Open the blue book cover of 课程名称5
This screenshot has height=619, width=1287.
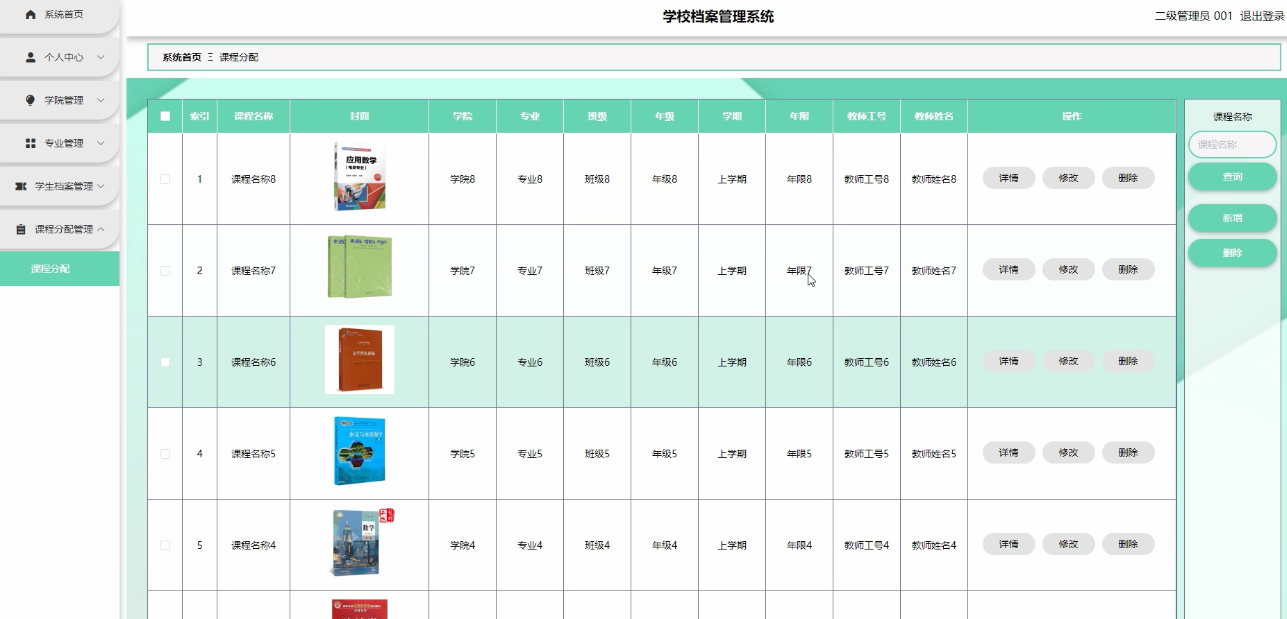click(358, 451)
